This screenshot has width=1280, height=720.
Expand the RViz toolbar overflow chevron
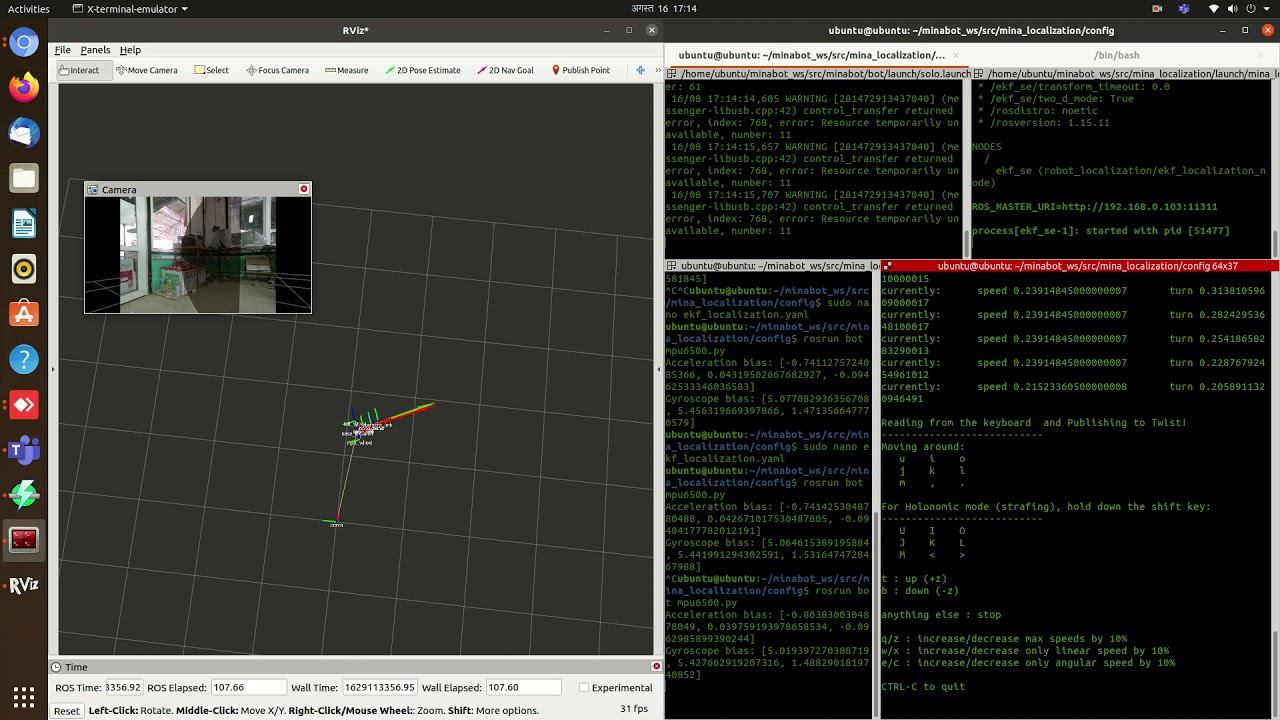click(x=657, y=70)
